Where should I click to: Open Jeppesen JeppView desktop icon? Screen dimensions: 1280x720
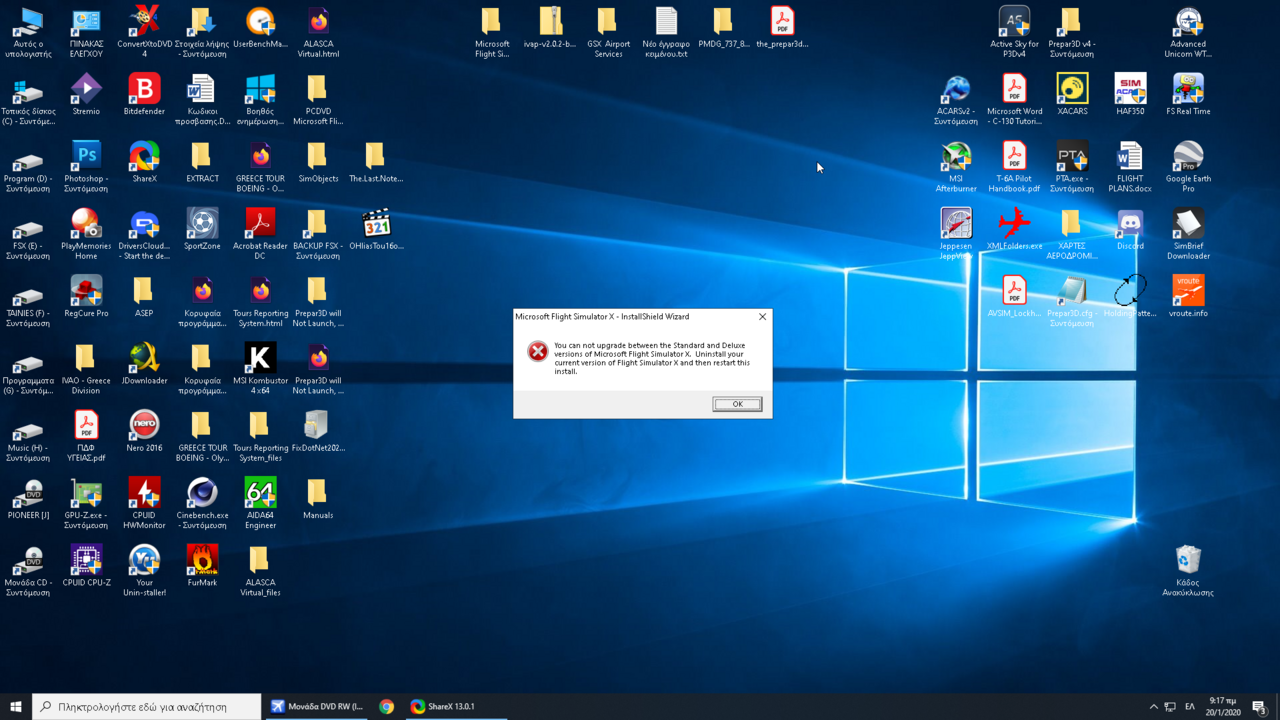point(956,233)
